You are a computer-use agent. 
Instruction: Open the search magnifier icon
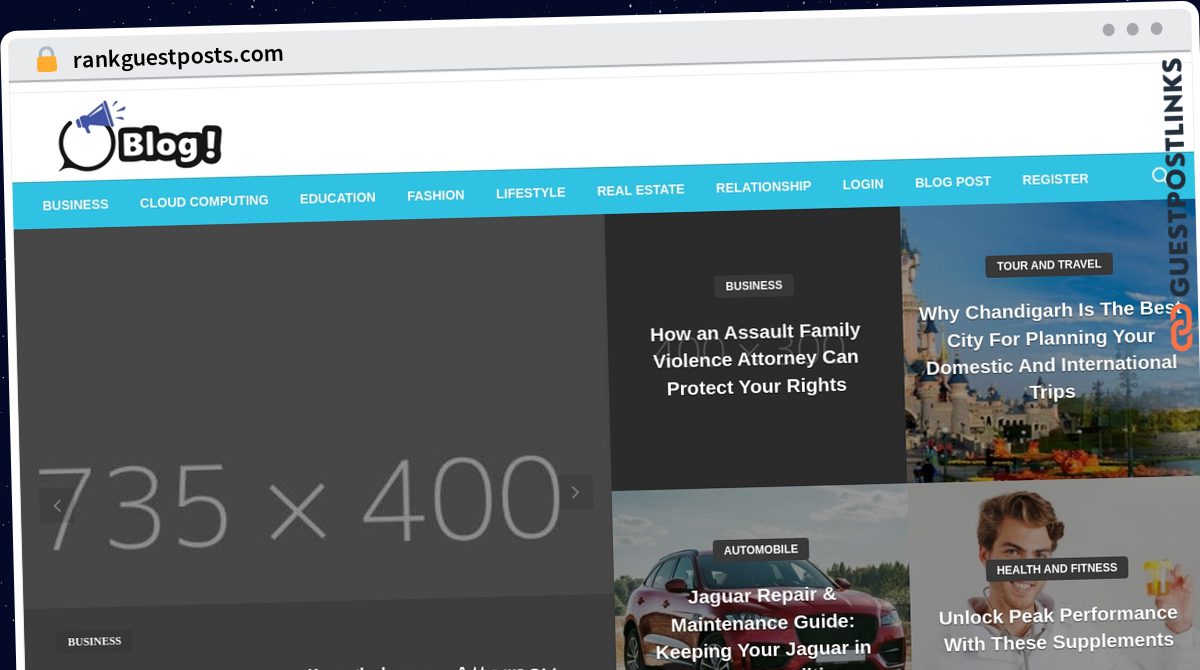[x=1160, y=176]
